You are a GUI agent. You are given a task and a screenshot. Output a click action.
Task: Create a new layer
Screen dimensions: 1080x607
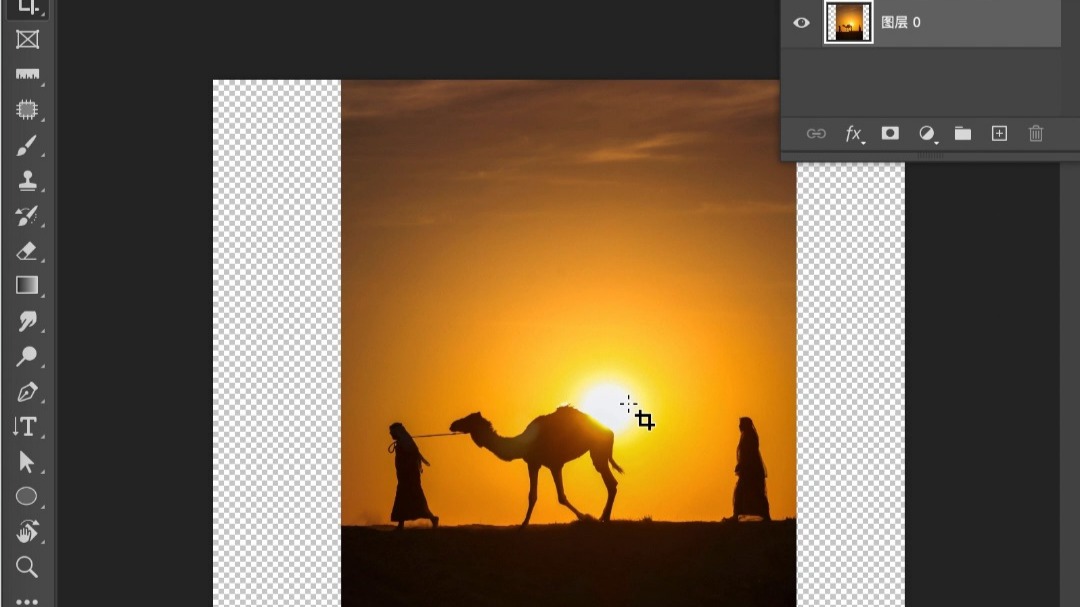999,133
